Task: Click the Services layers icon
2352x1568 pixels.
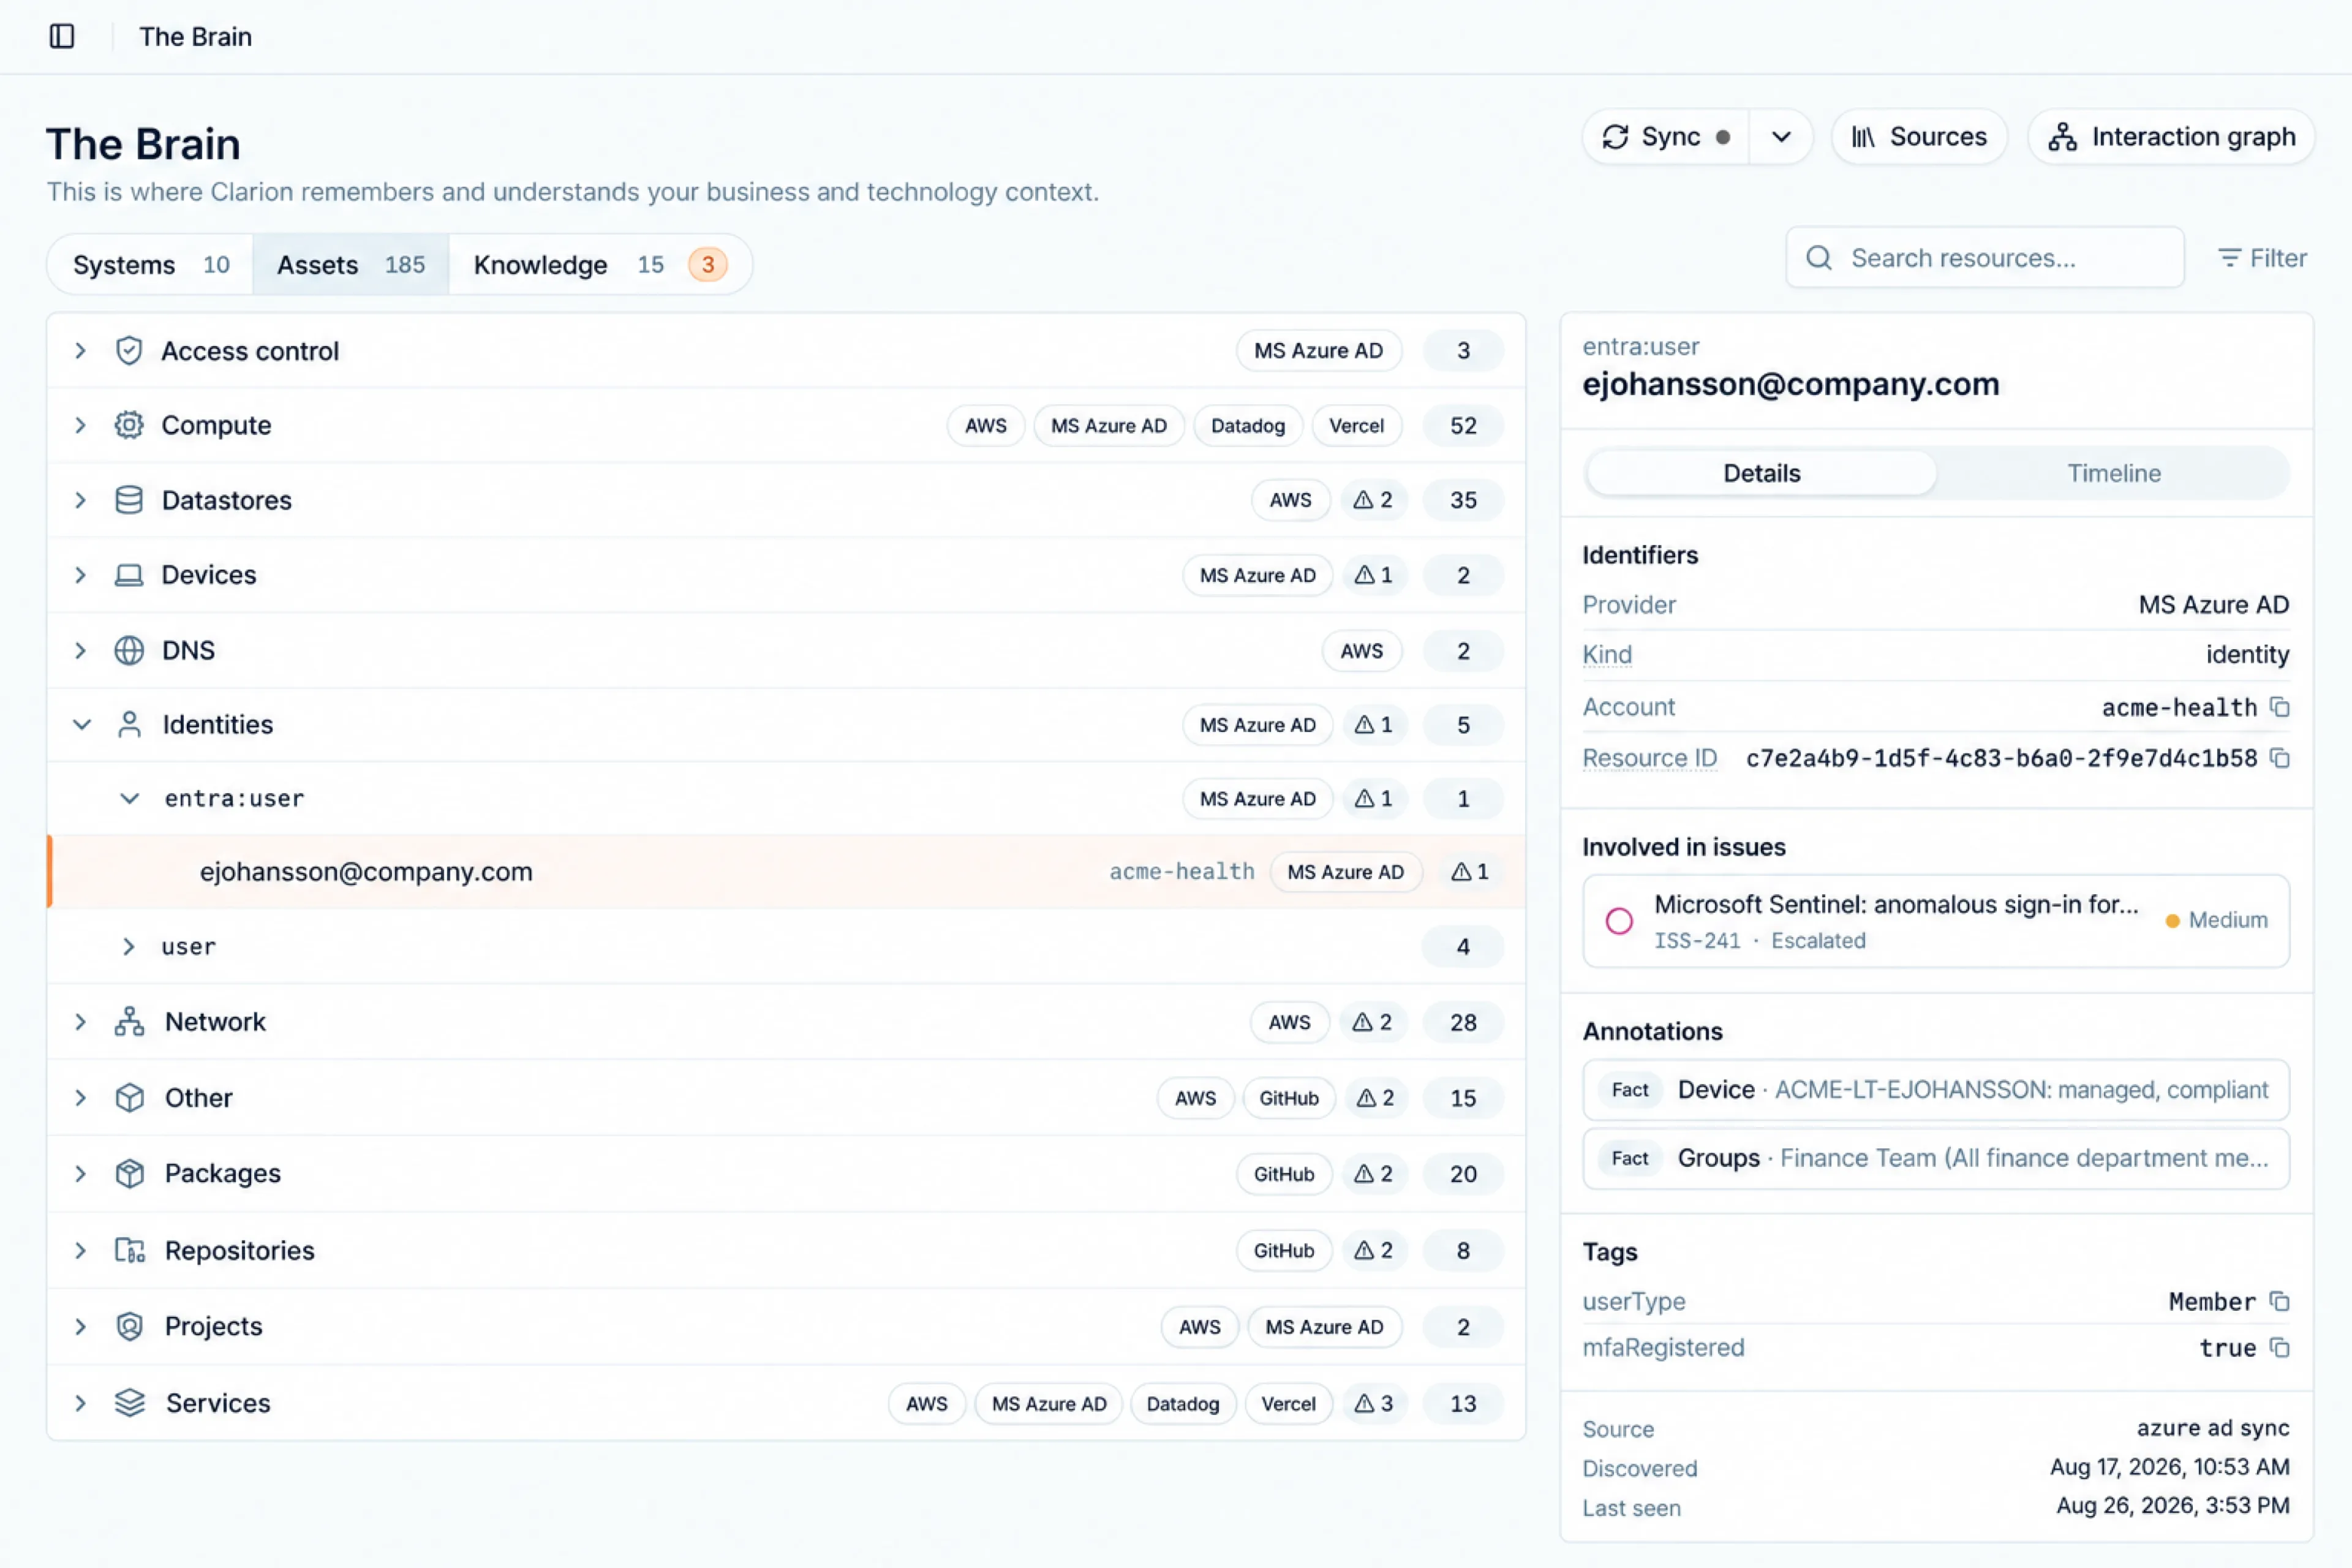Action: click(x=129, y=1403)
